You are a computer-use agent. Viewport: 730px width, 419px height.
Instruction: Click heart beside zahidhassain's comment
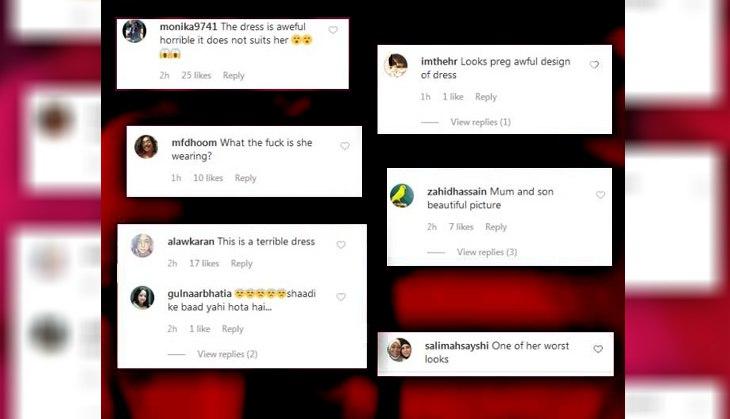coord(601,195)
